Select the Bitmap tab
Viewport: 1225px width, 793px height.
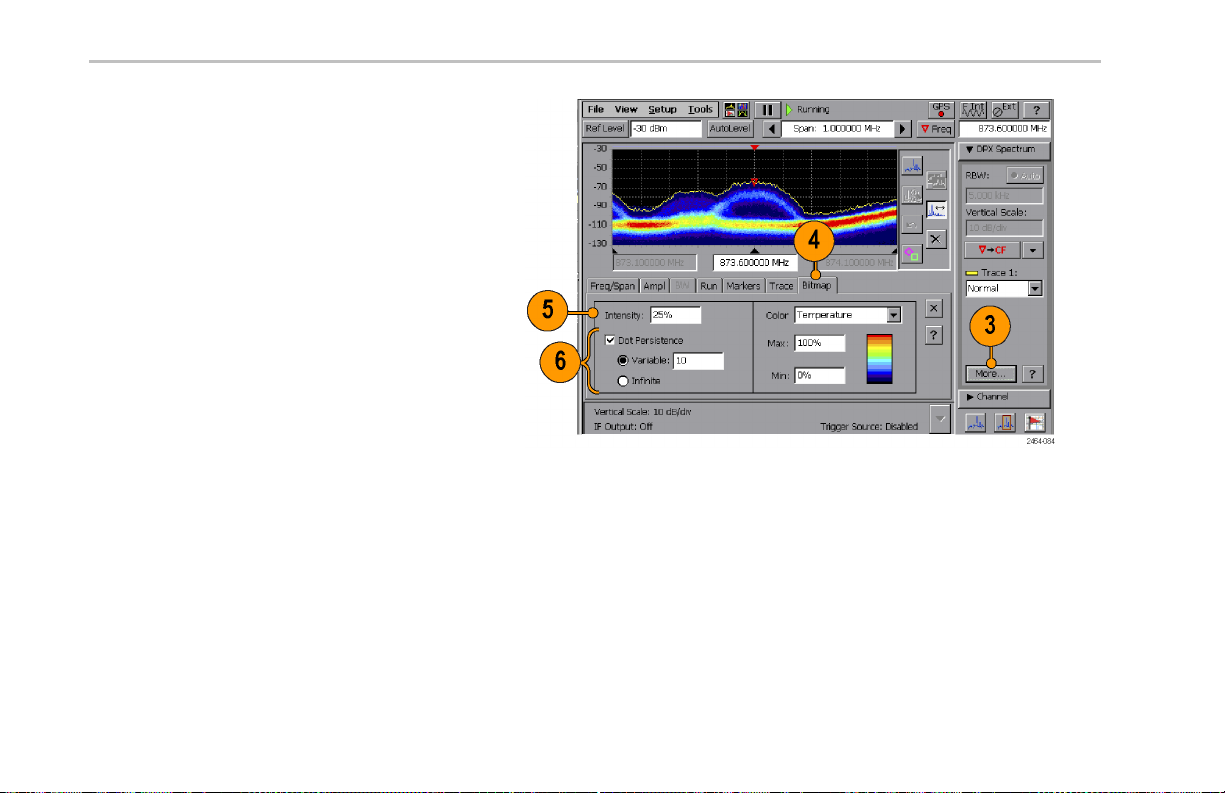click(x=817, y=285)
